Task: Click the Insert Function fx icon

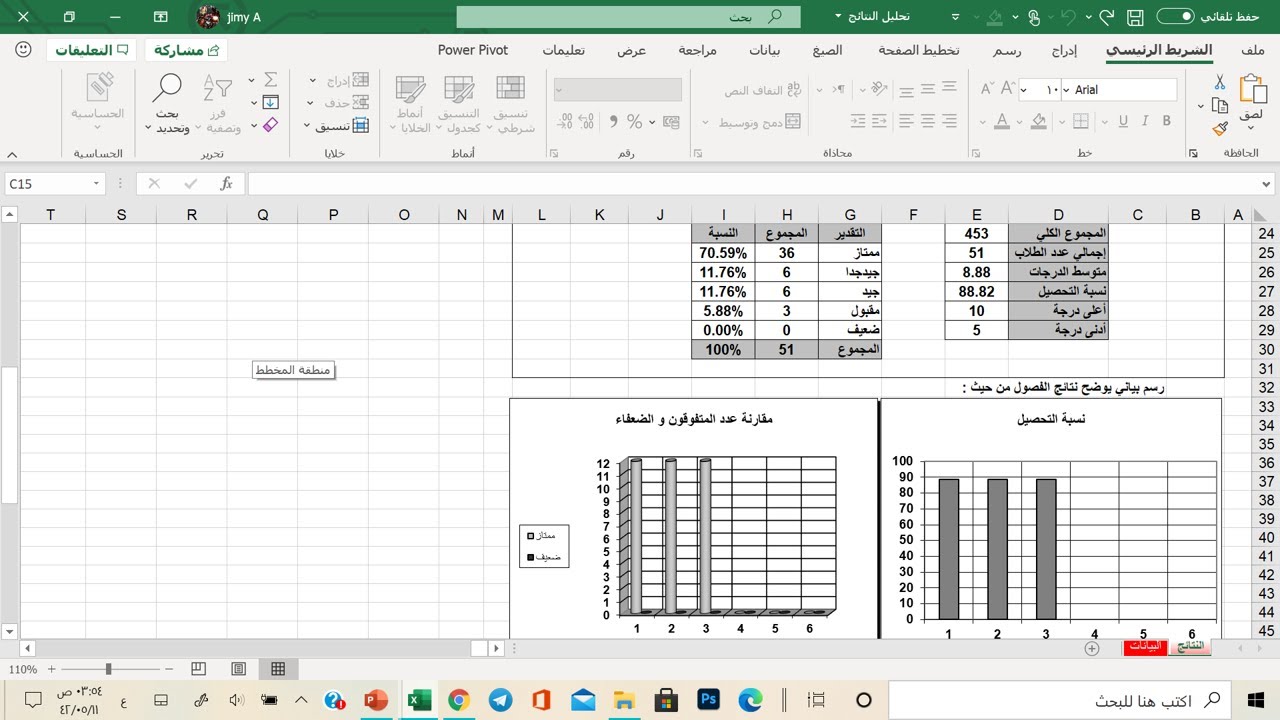Action: point(227,184)
